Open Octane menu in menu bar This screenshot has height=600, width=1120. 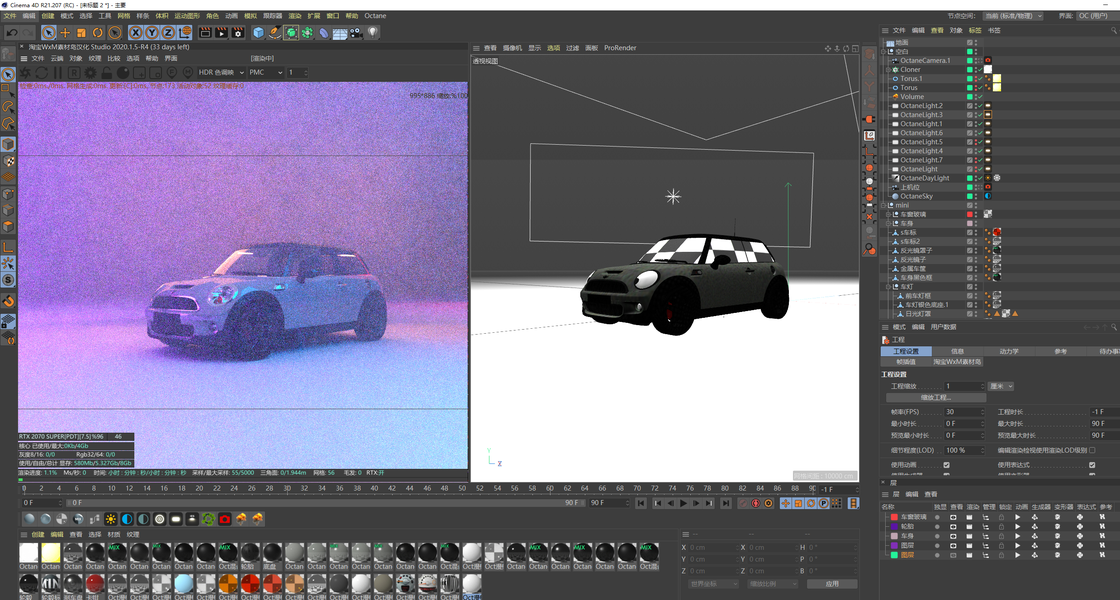pos(375,16)
